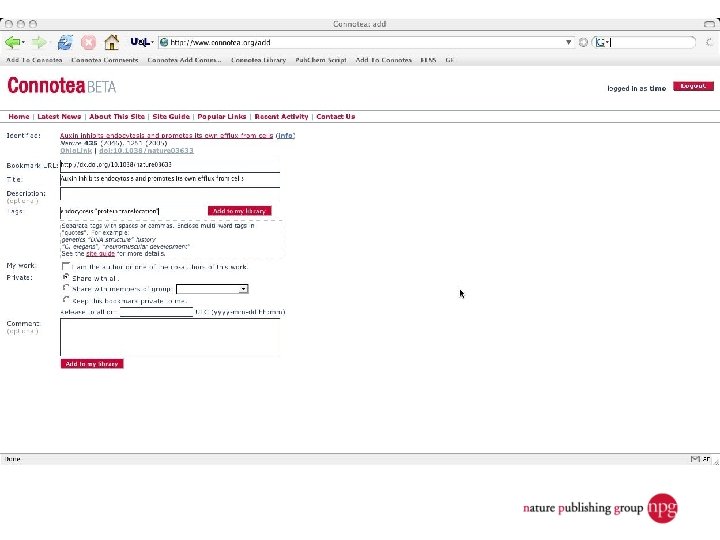
Task: Click the Description input field
Action: pos(170,193)
